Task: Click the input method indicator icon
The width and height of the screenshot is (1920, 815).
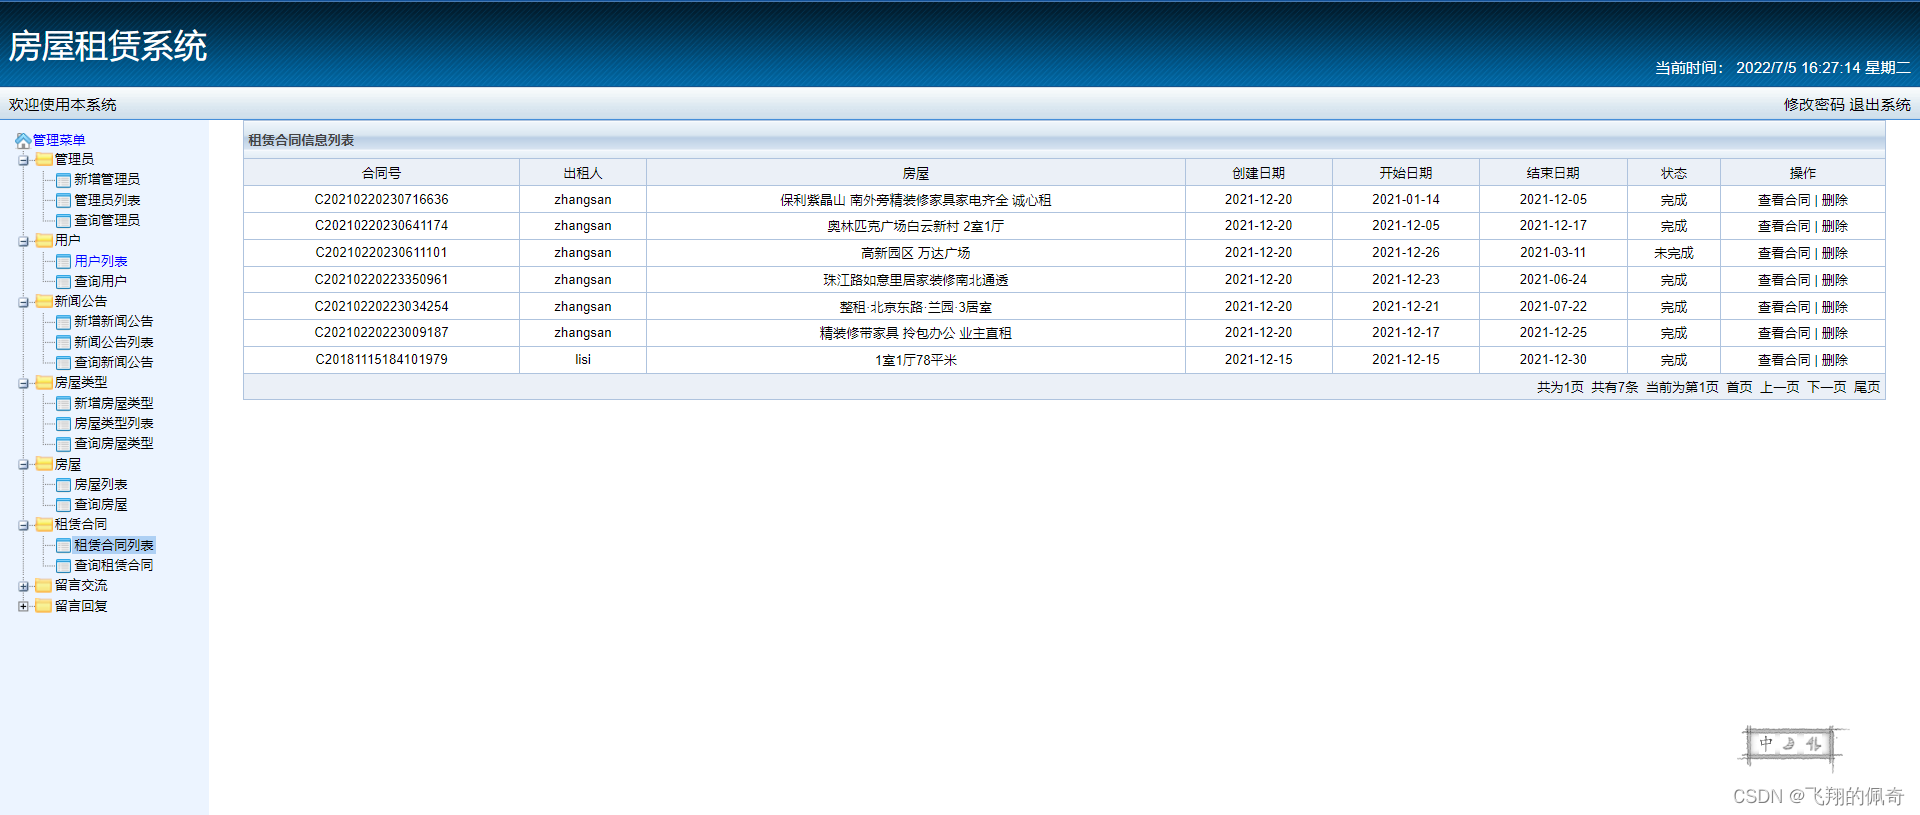Action: [x=1791, y=745]
